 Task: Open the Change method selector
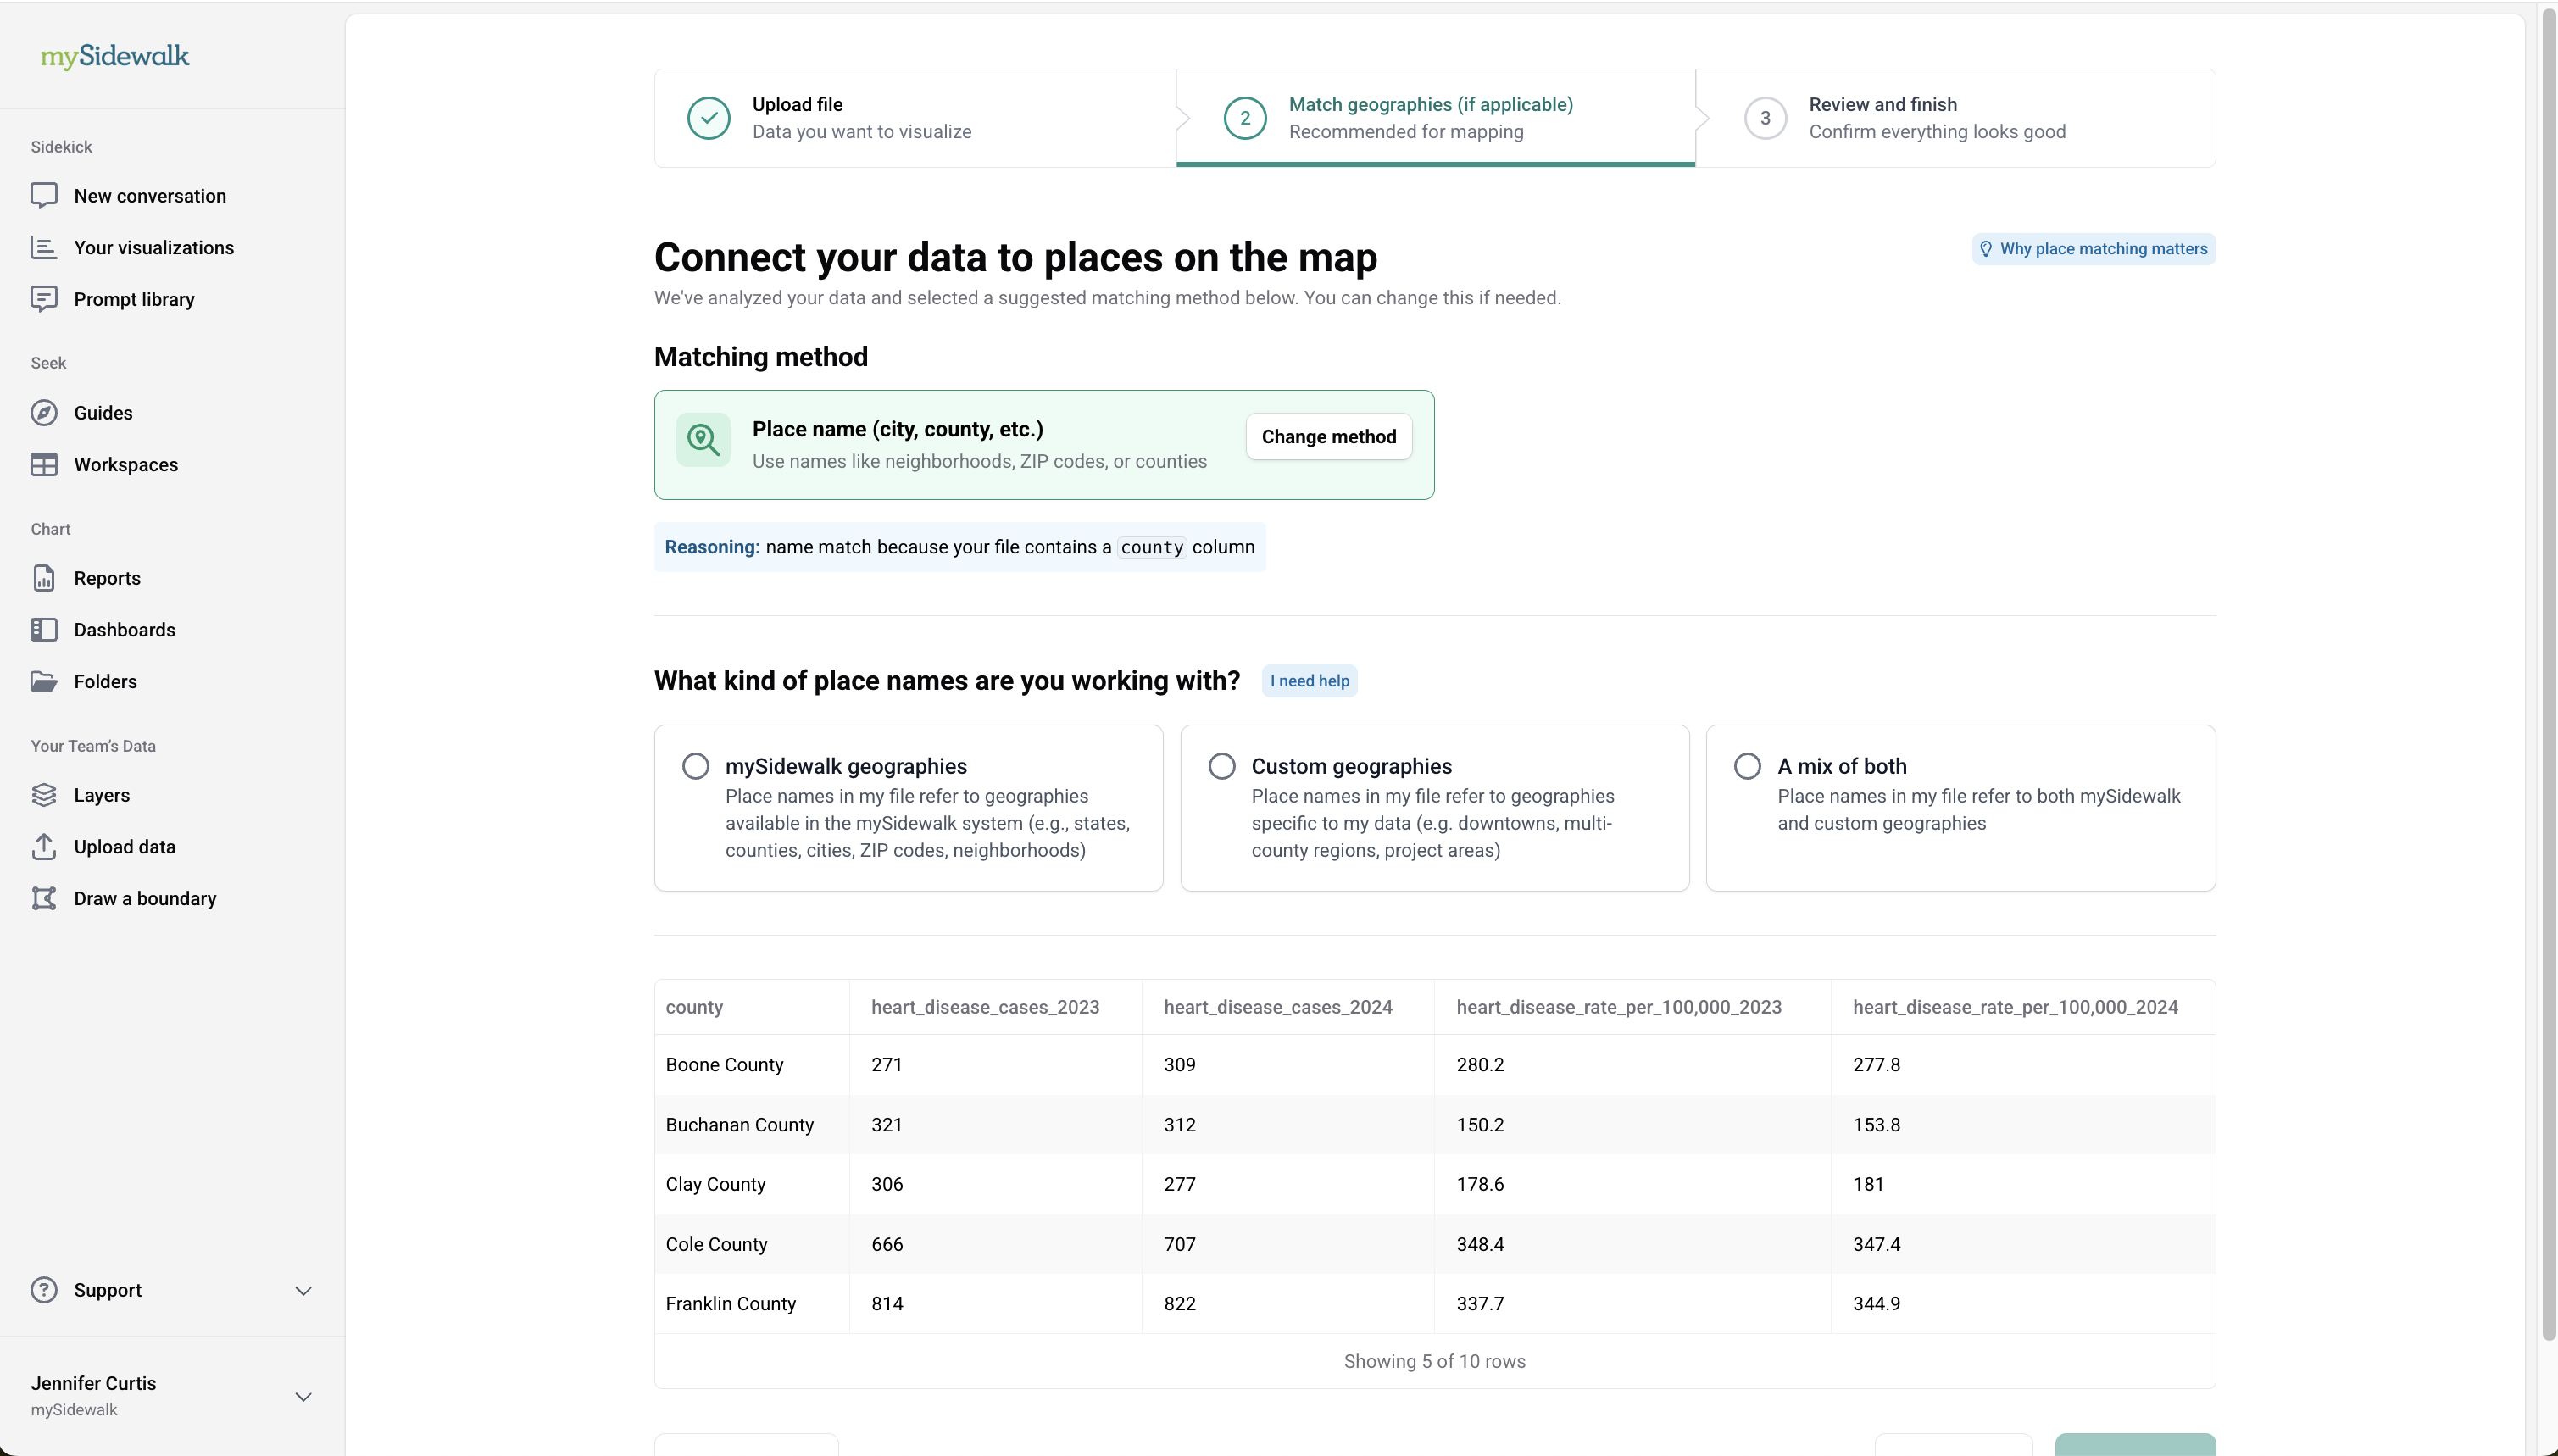pyautogui.click(x=1328, y=437)
